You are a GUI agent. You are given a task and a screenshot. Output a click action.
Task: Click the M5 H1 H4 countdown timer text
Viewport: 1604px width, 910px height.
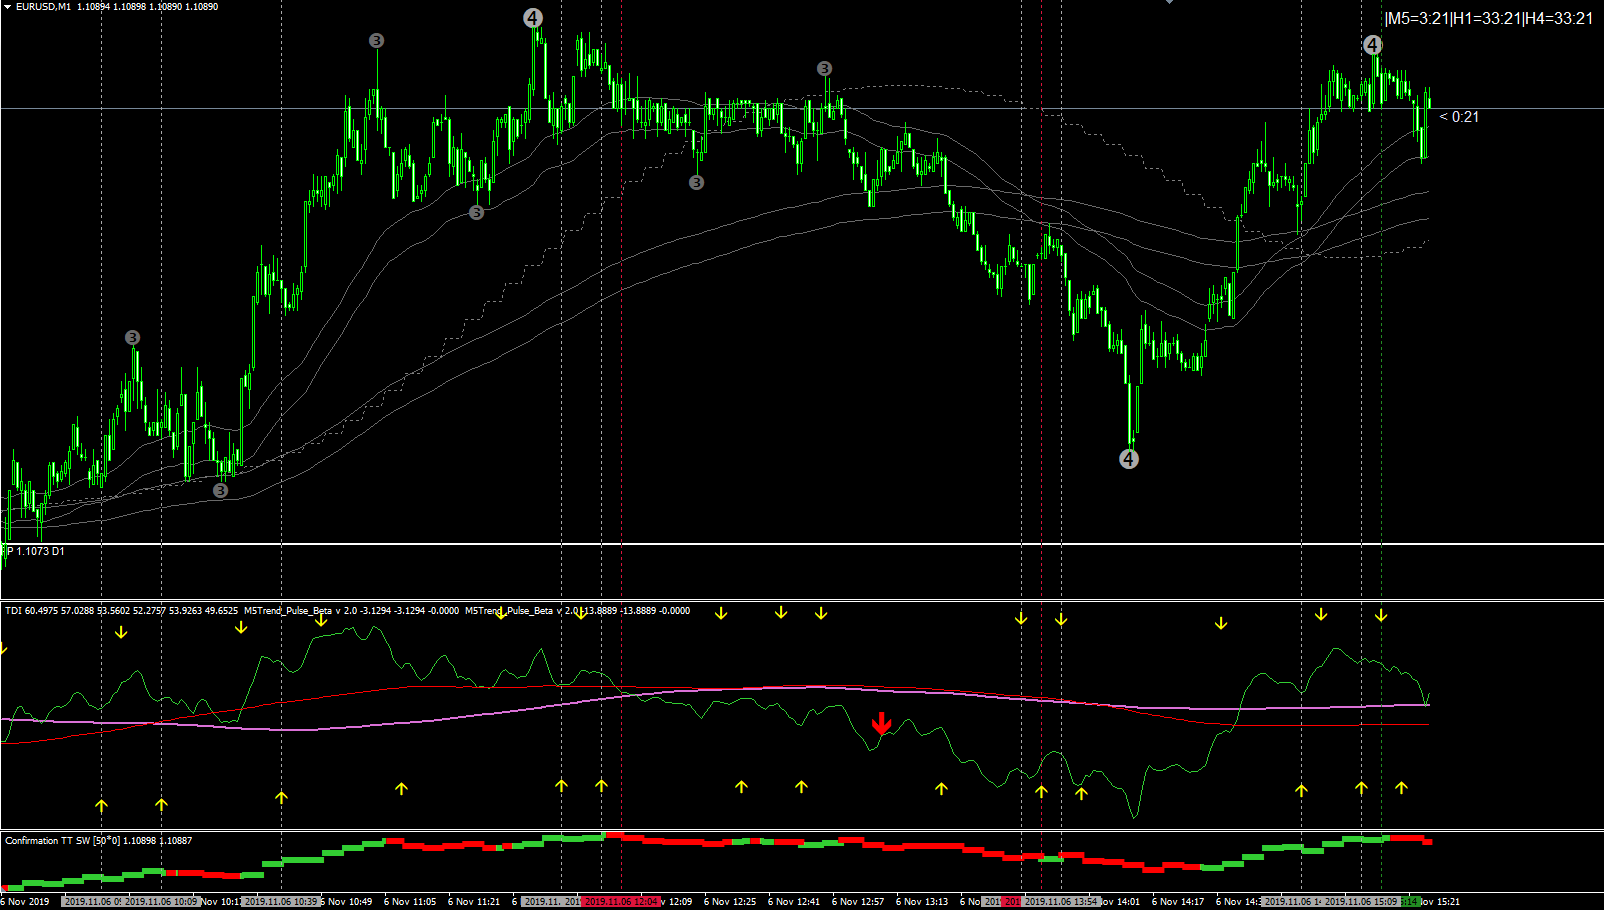(1489, 18)
